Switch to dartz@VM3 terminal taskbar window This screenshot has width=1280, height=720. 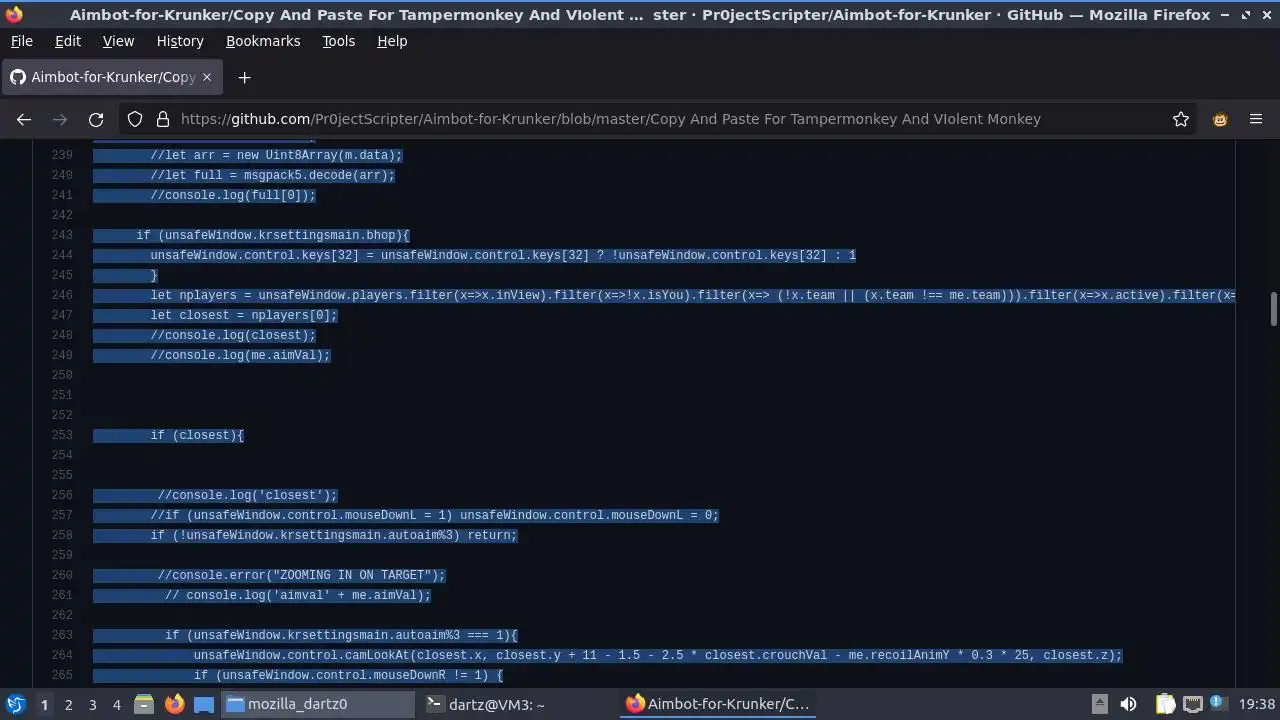[518, 704]
